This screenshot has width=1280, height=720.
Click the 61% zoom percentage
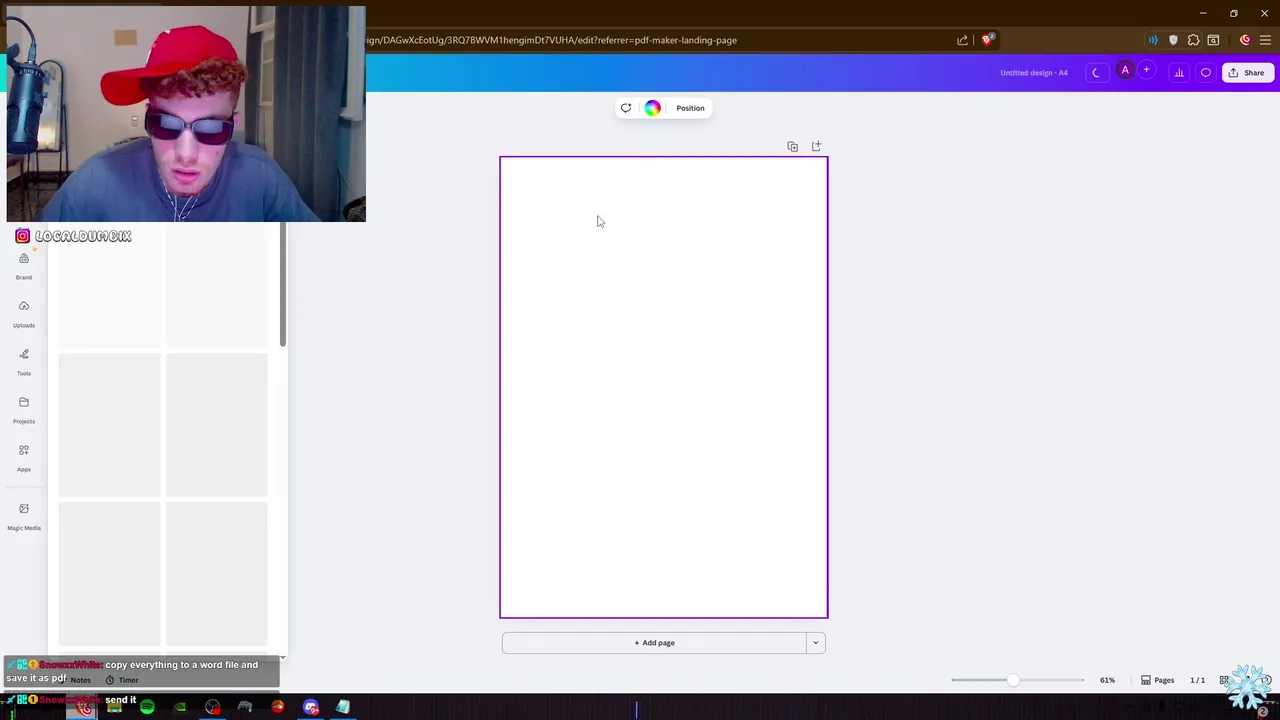(x=1107, y=680)
